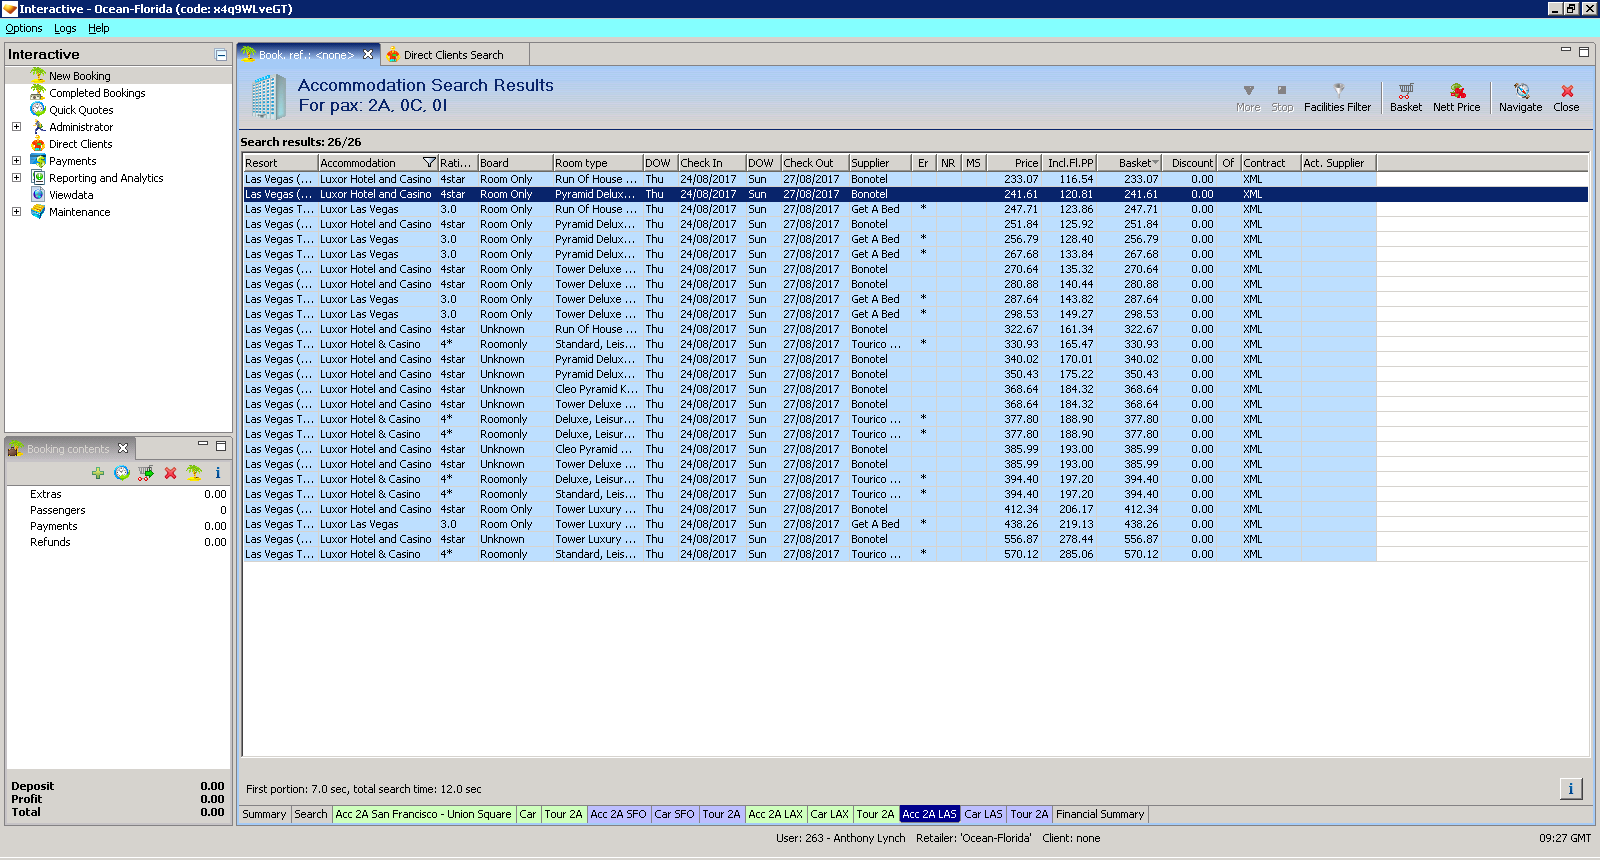Image resolution: width=1600 pixels, height=860 pixels.
Task: Click the blue info icon bottom right
Action: pyautogui.click(x=1570, y=789)
